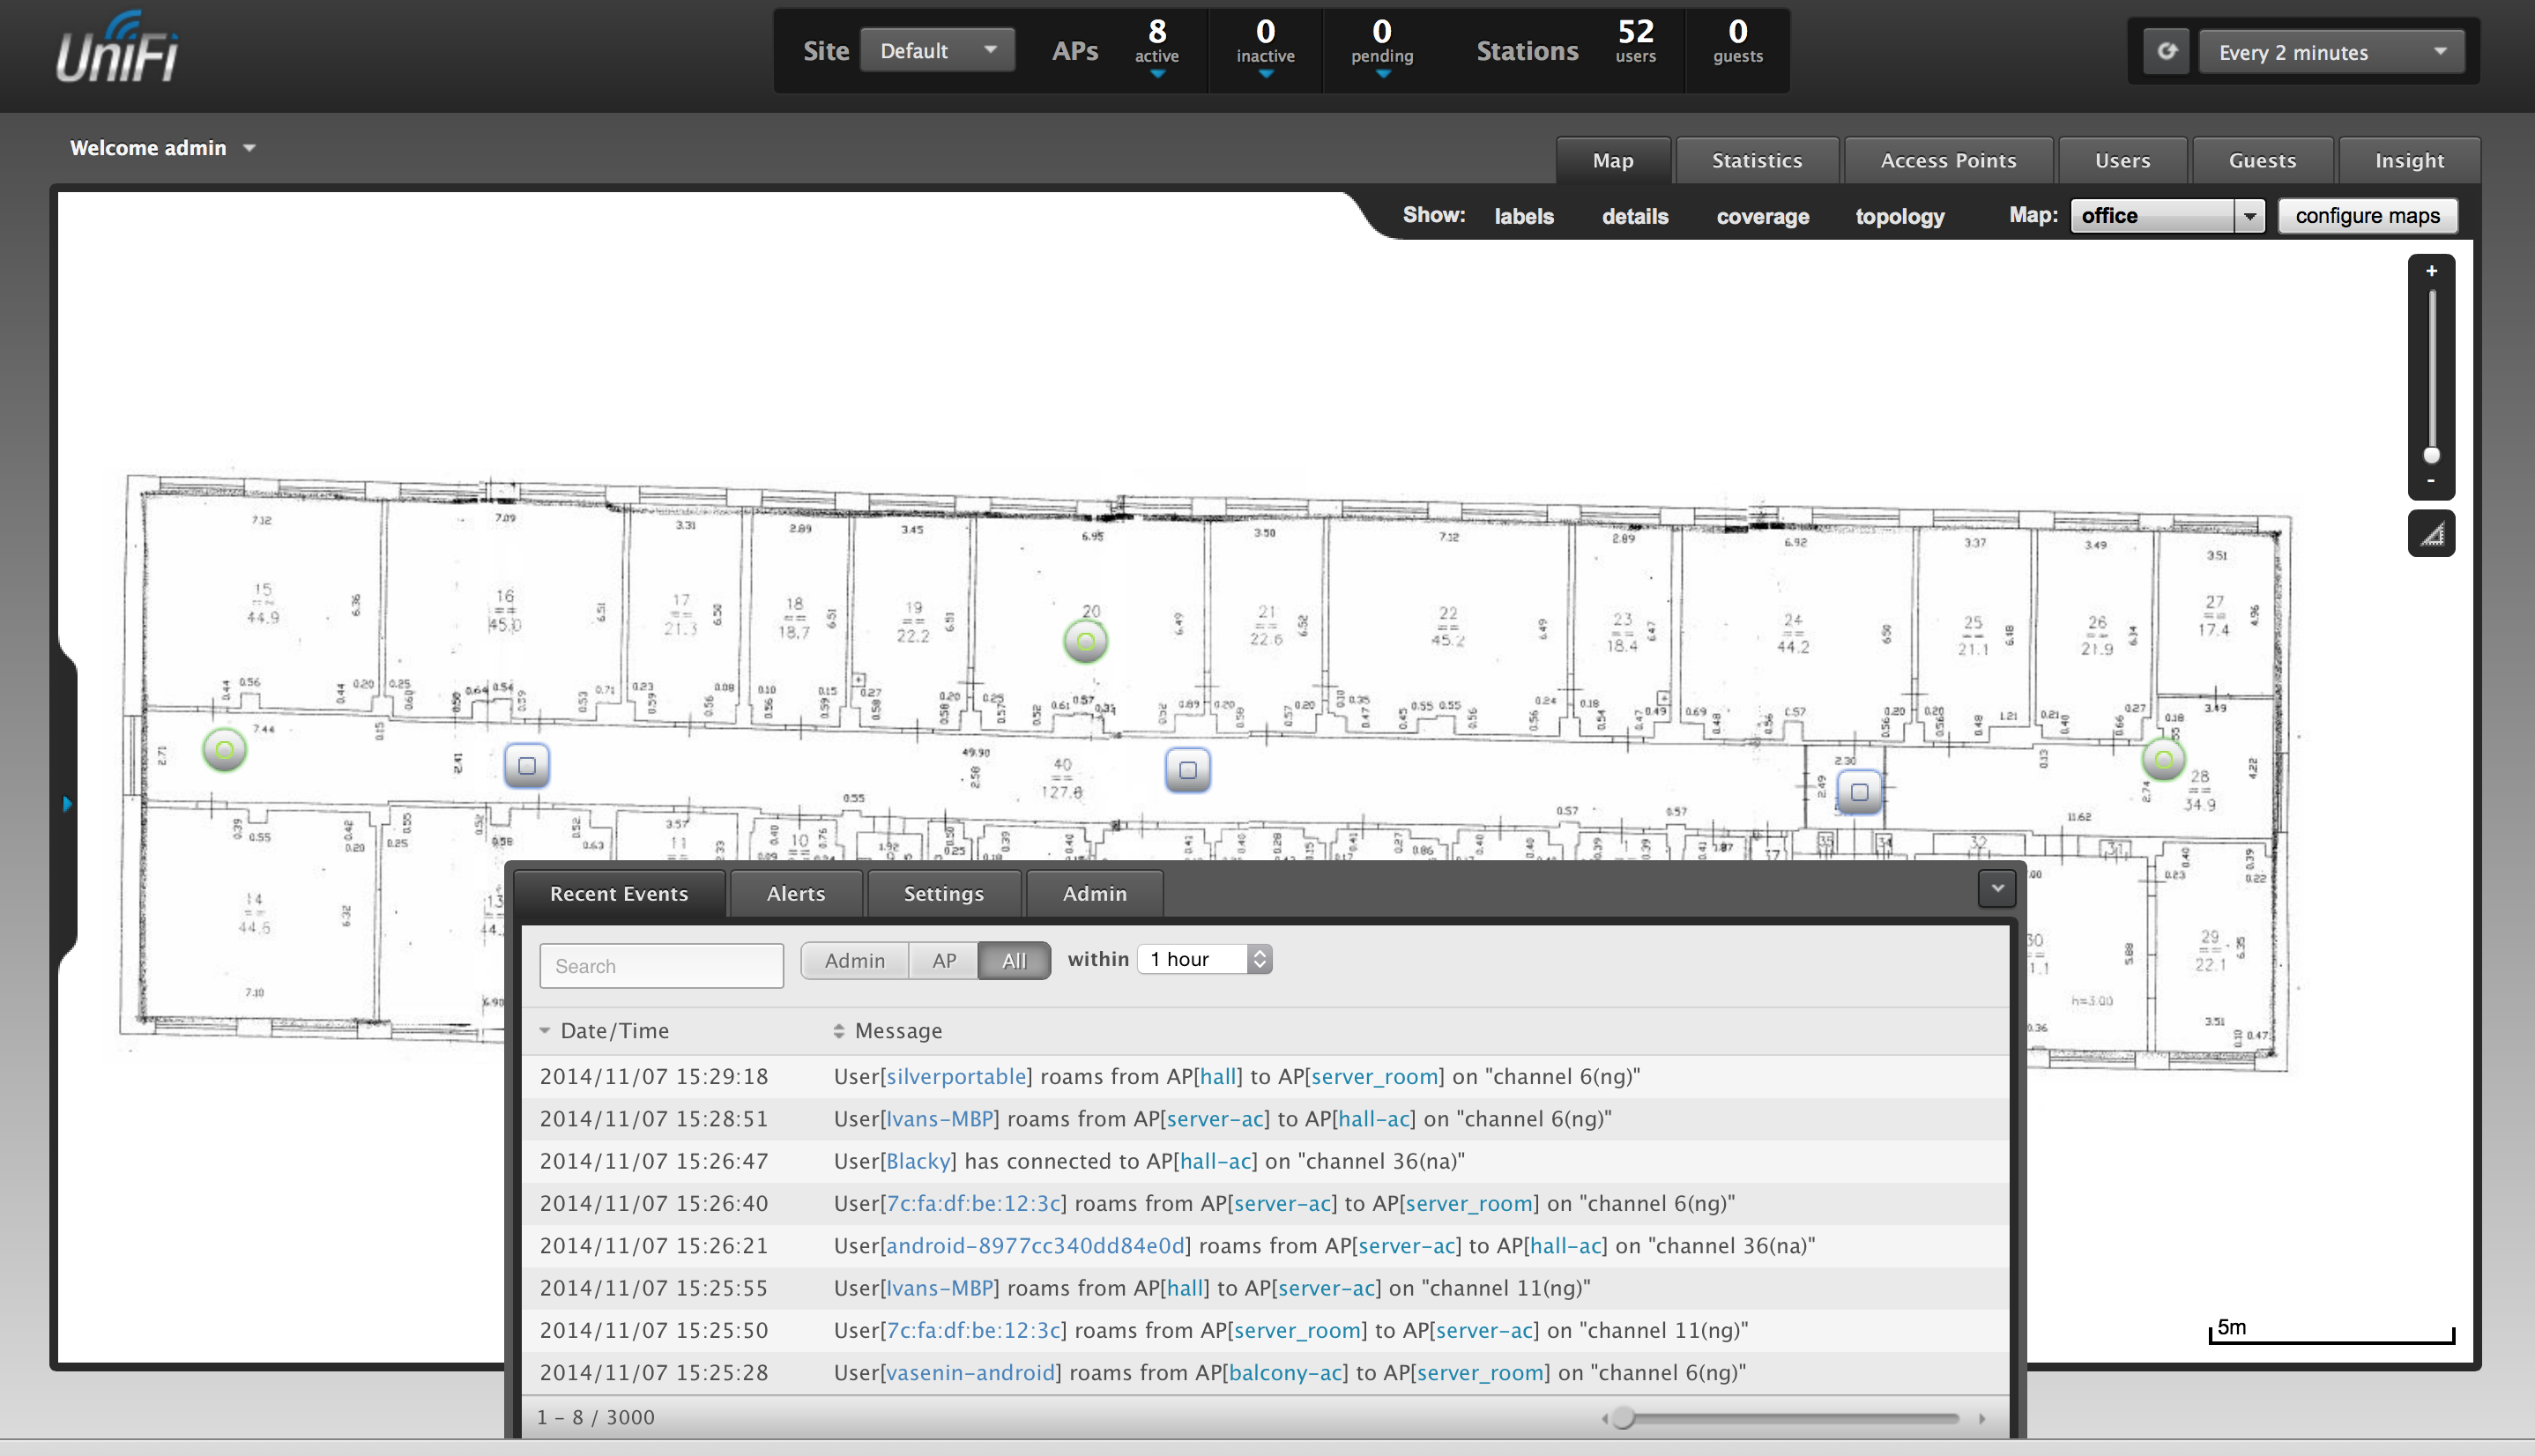Open the Every 2 minutes refresh dropdown
Image resolution: width=2535 pixels, height=1456 pixels.
(2330, 52)
